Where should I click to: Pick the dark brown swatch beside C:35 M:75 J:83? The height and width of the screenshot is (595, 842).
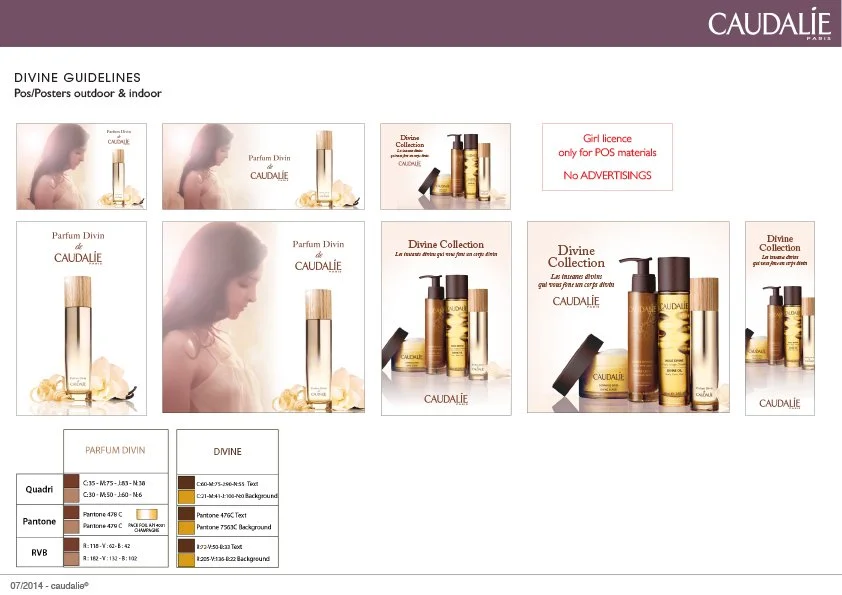coord(71,482)
